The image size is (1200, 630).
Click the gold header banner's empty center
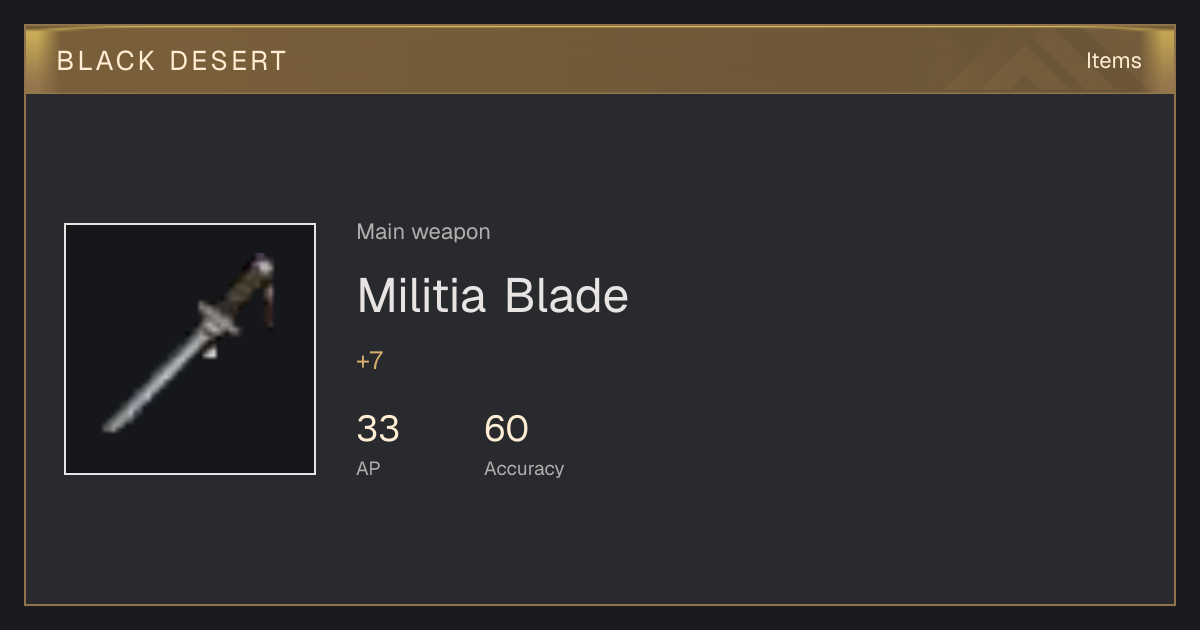tap(600, 61)
